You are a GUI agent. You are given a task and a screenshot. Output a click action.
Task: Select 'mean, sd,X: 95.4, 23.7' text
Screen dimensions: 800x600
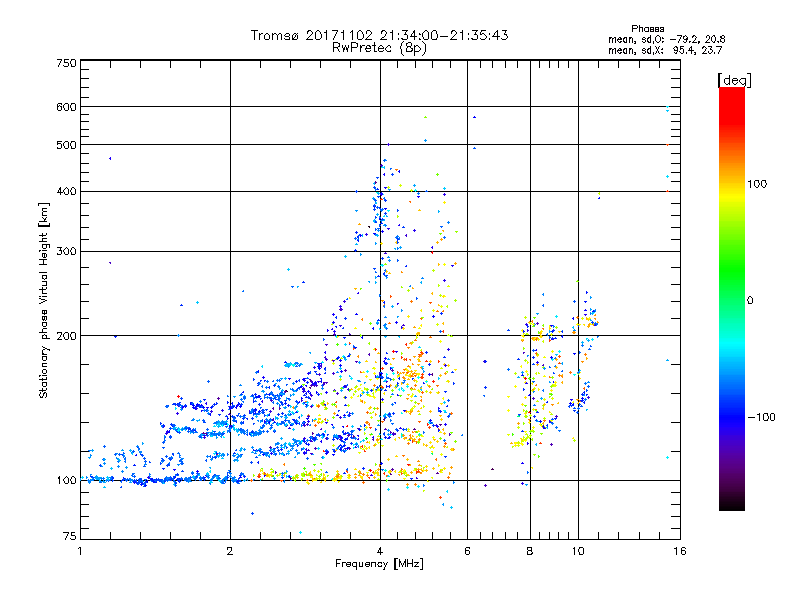tap(665, 50)
